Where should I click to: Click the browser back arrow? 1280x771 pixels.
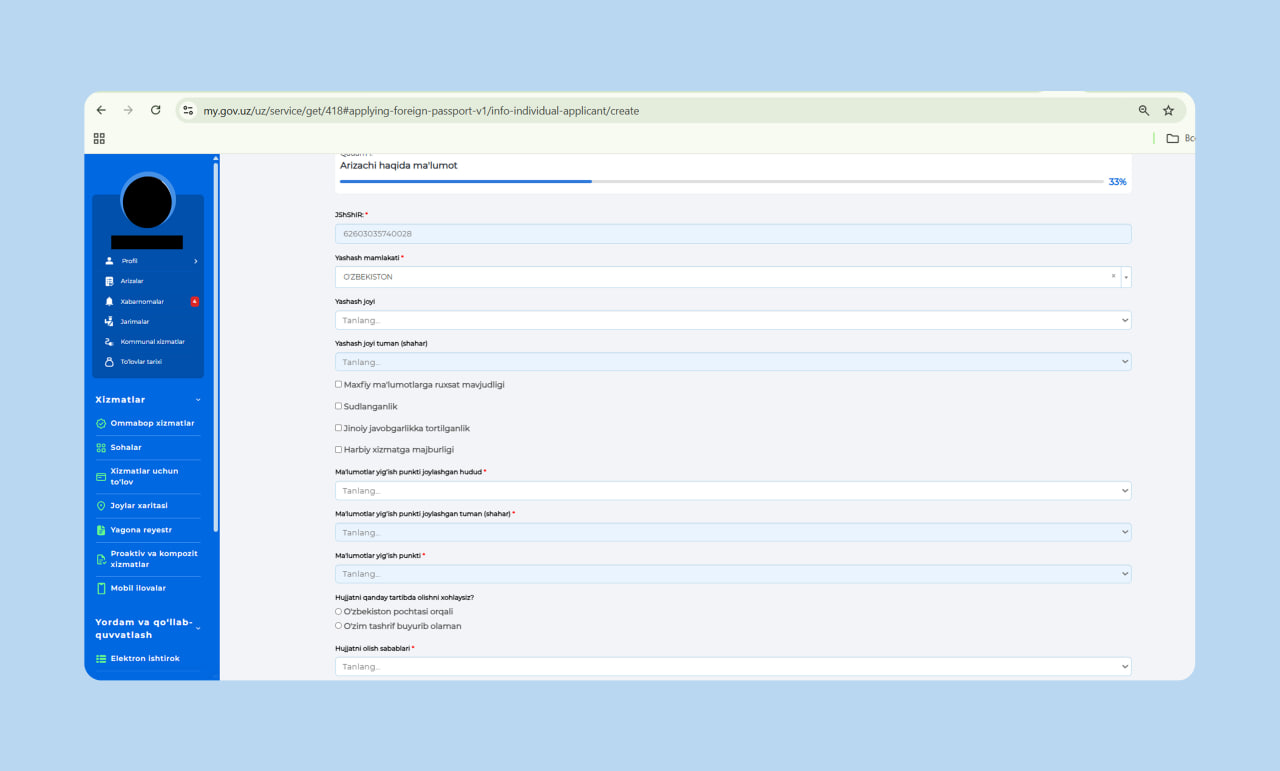coord(101,110)
